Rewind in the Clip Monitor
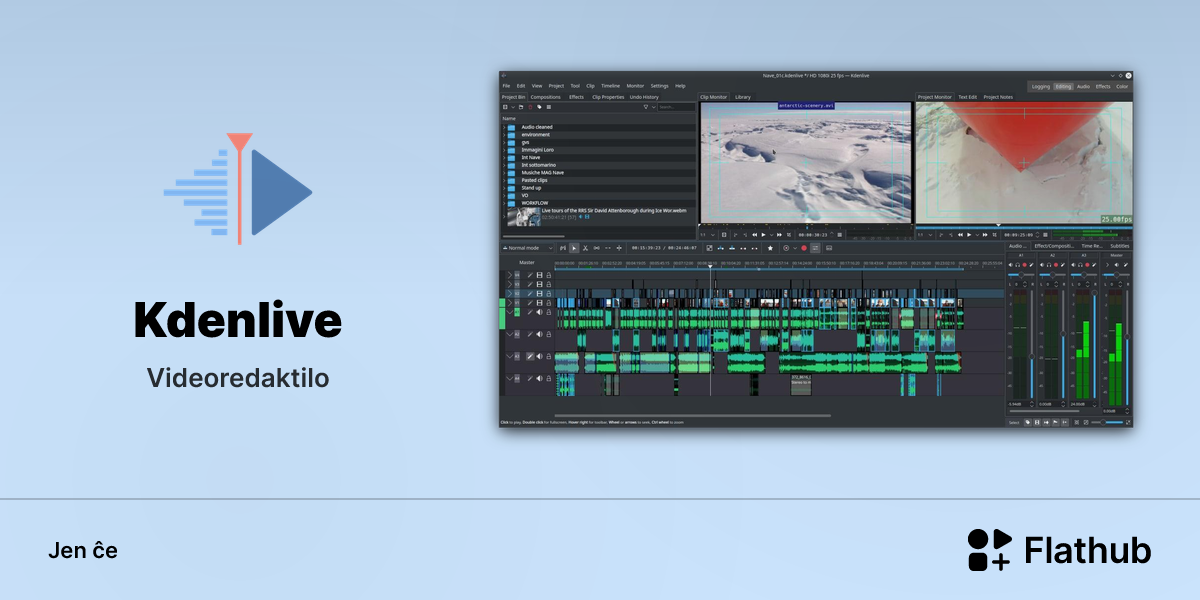Screen dimensions: 1200x600 pos(755,235)
